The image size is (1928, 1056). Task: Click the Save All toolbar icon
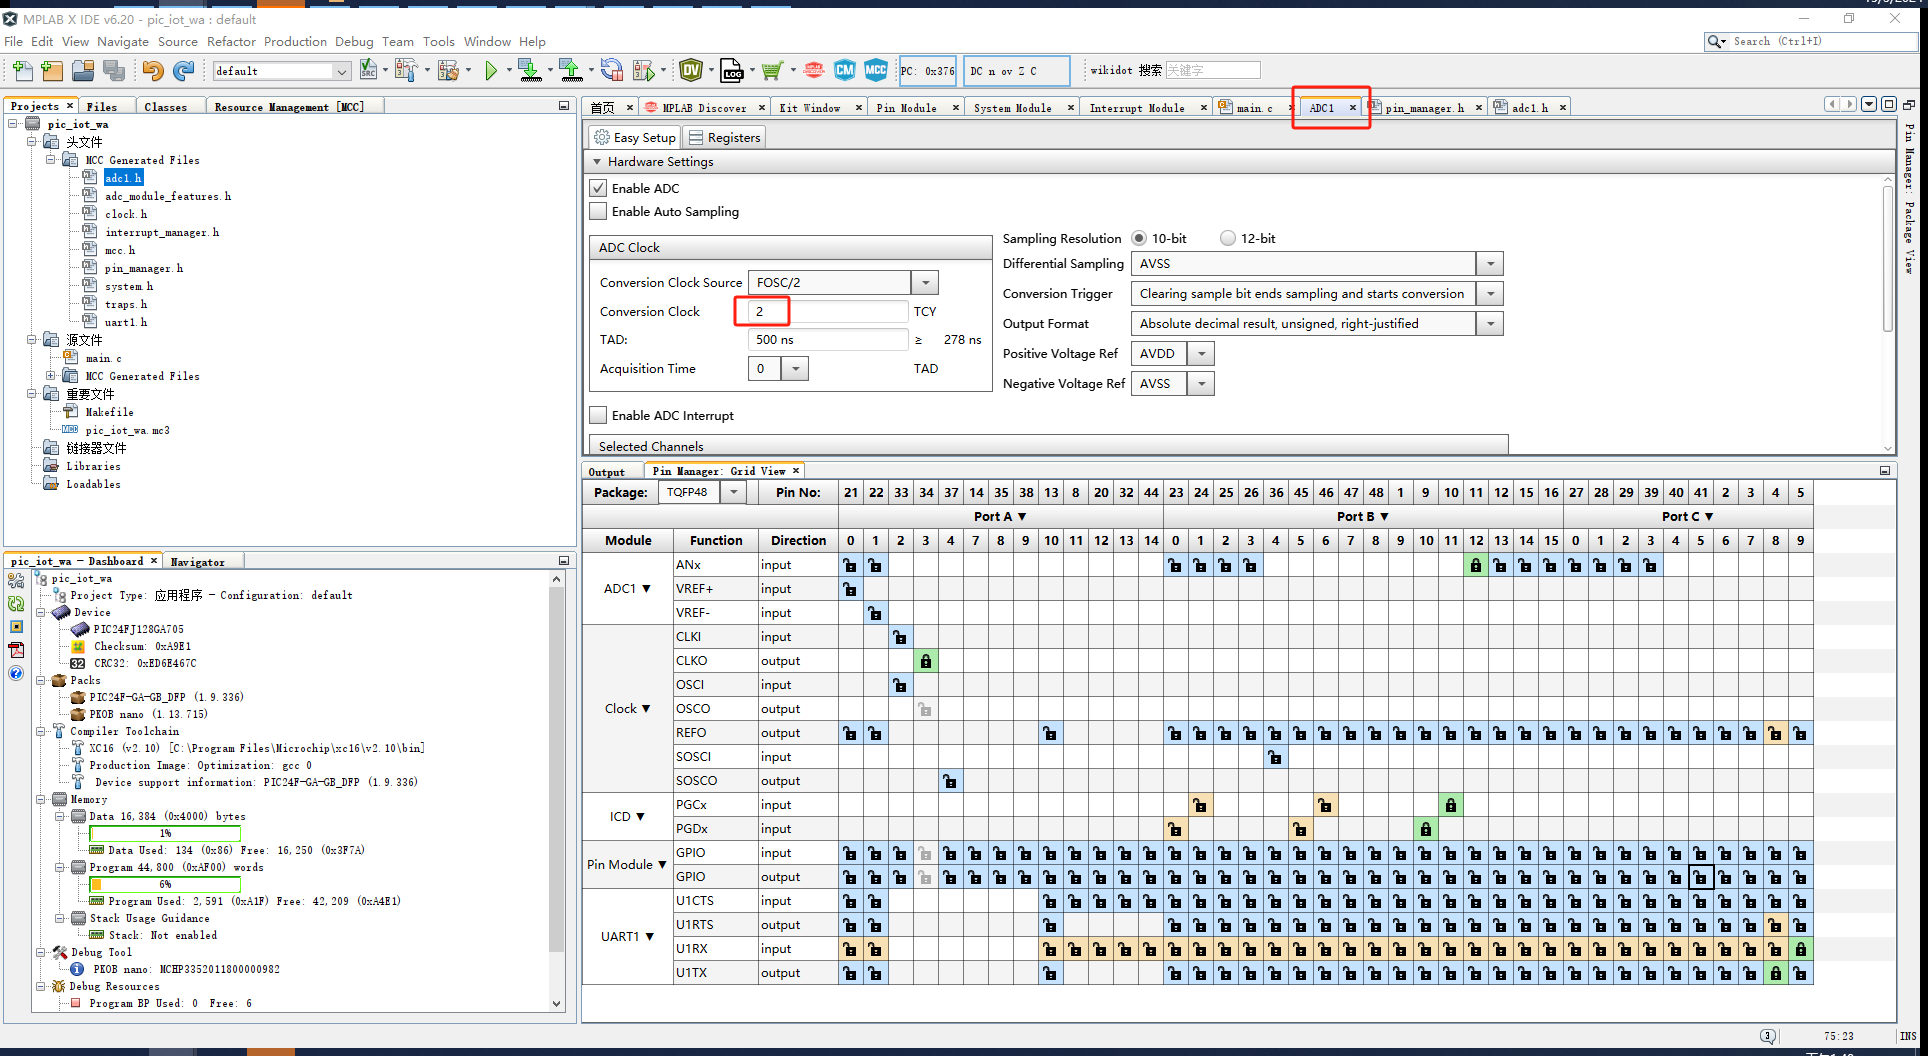click(x=114, y=70)
